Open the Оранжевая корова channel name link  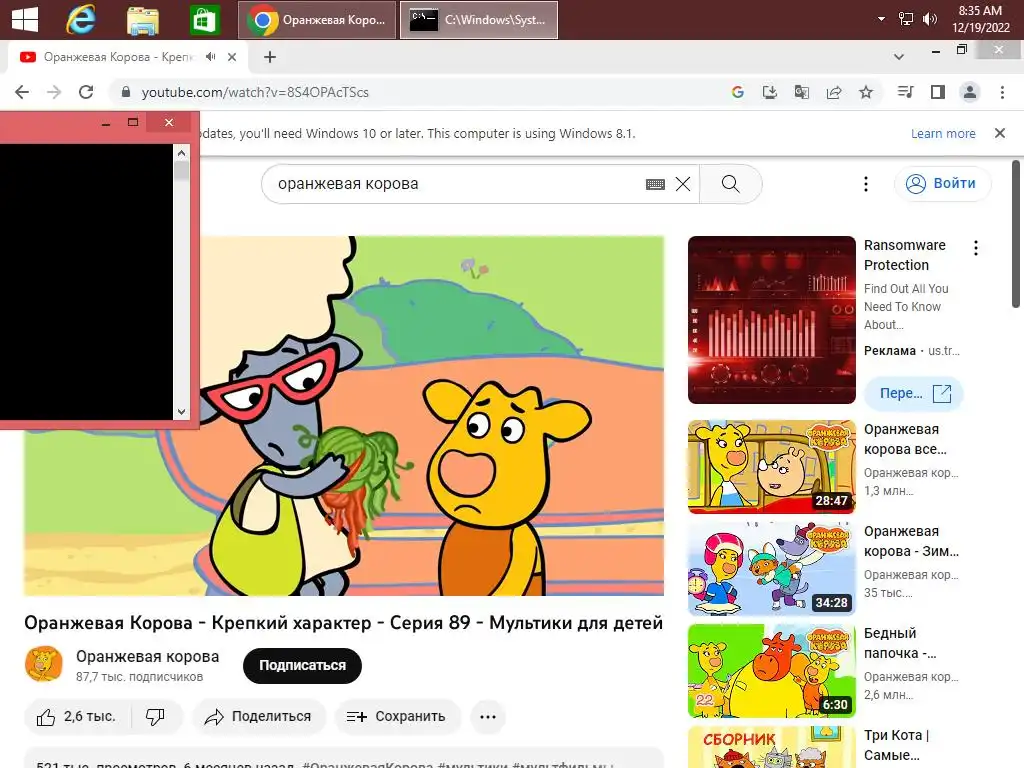pyautogui.click(x=148, y=656)
